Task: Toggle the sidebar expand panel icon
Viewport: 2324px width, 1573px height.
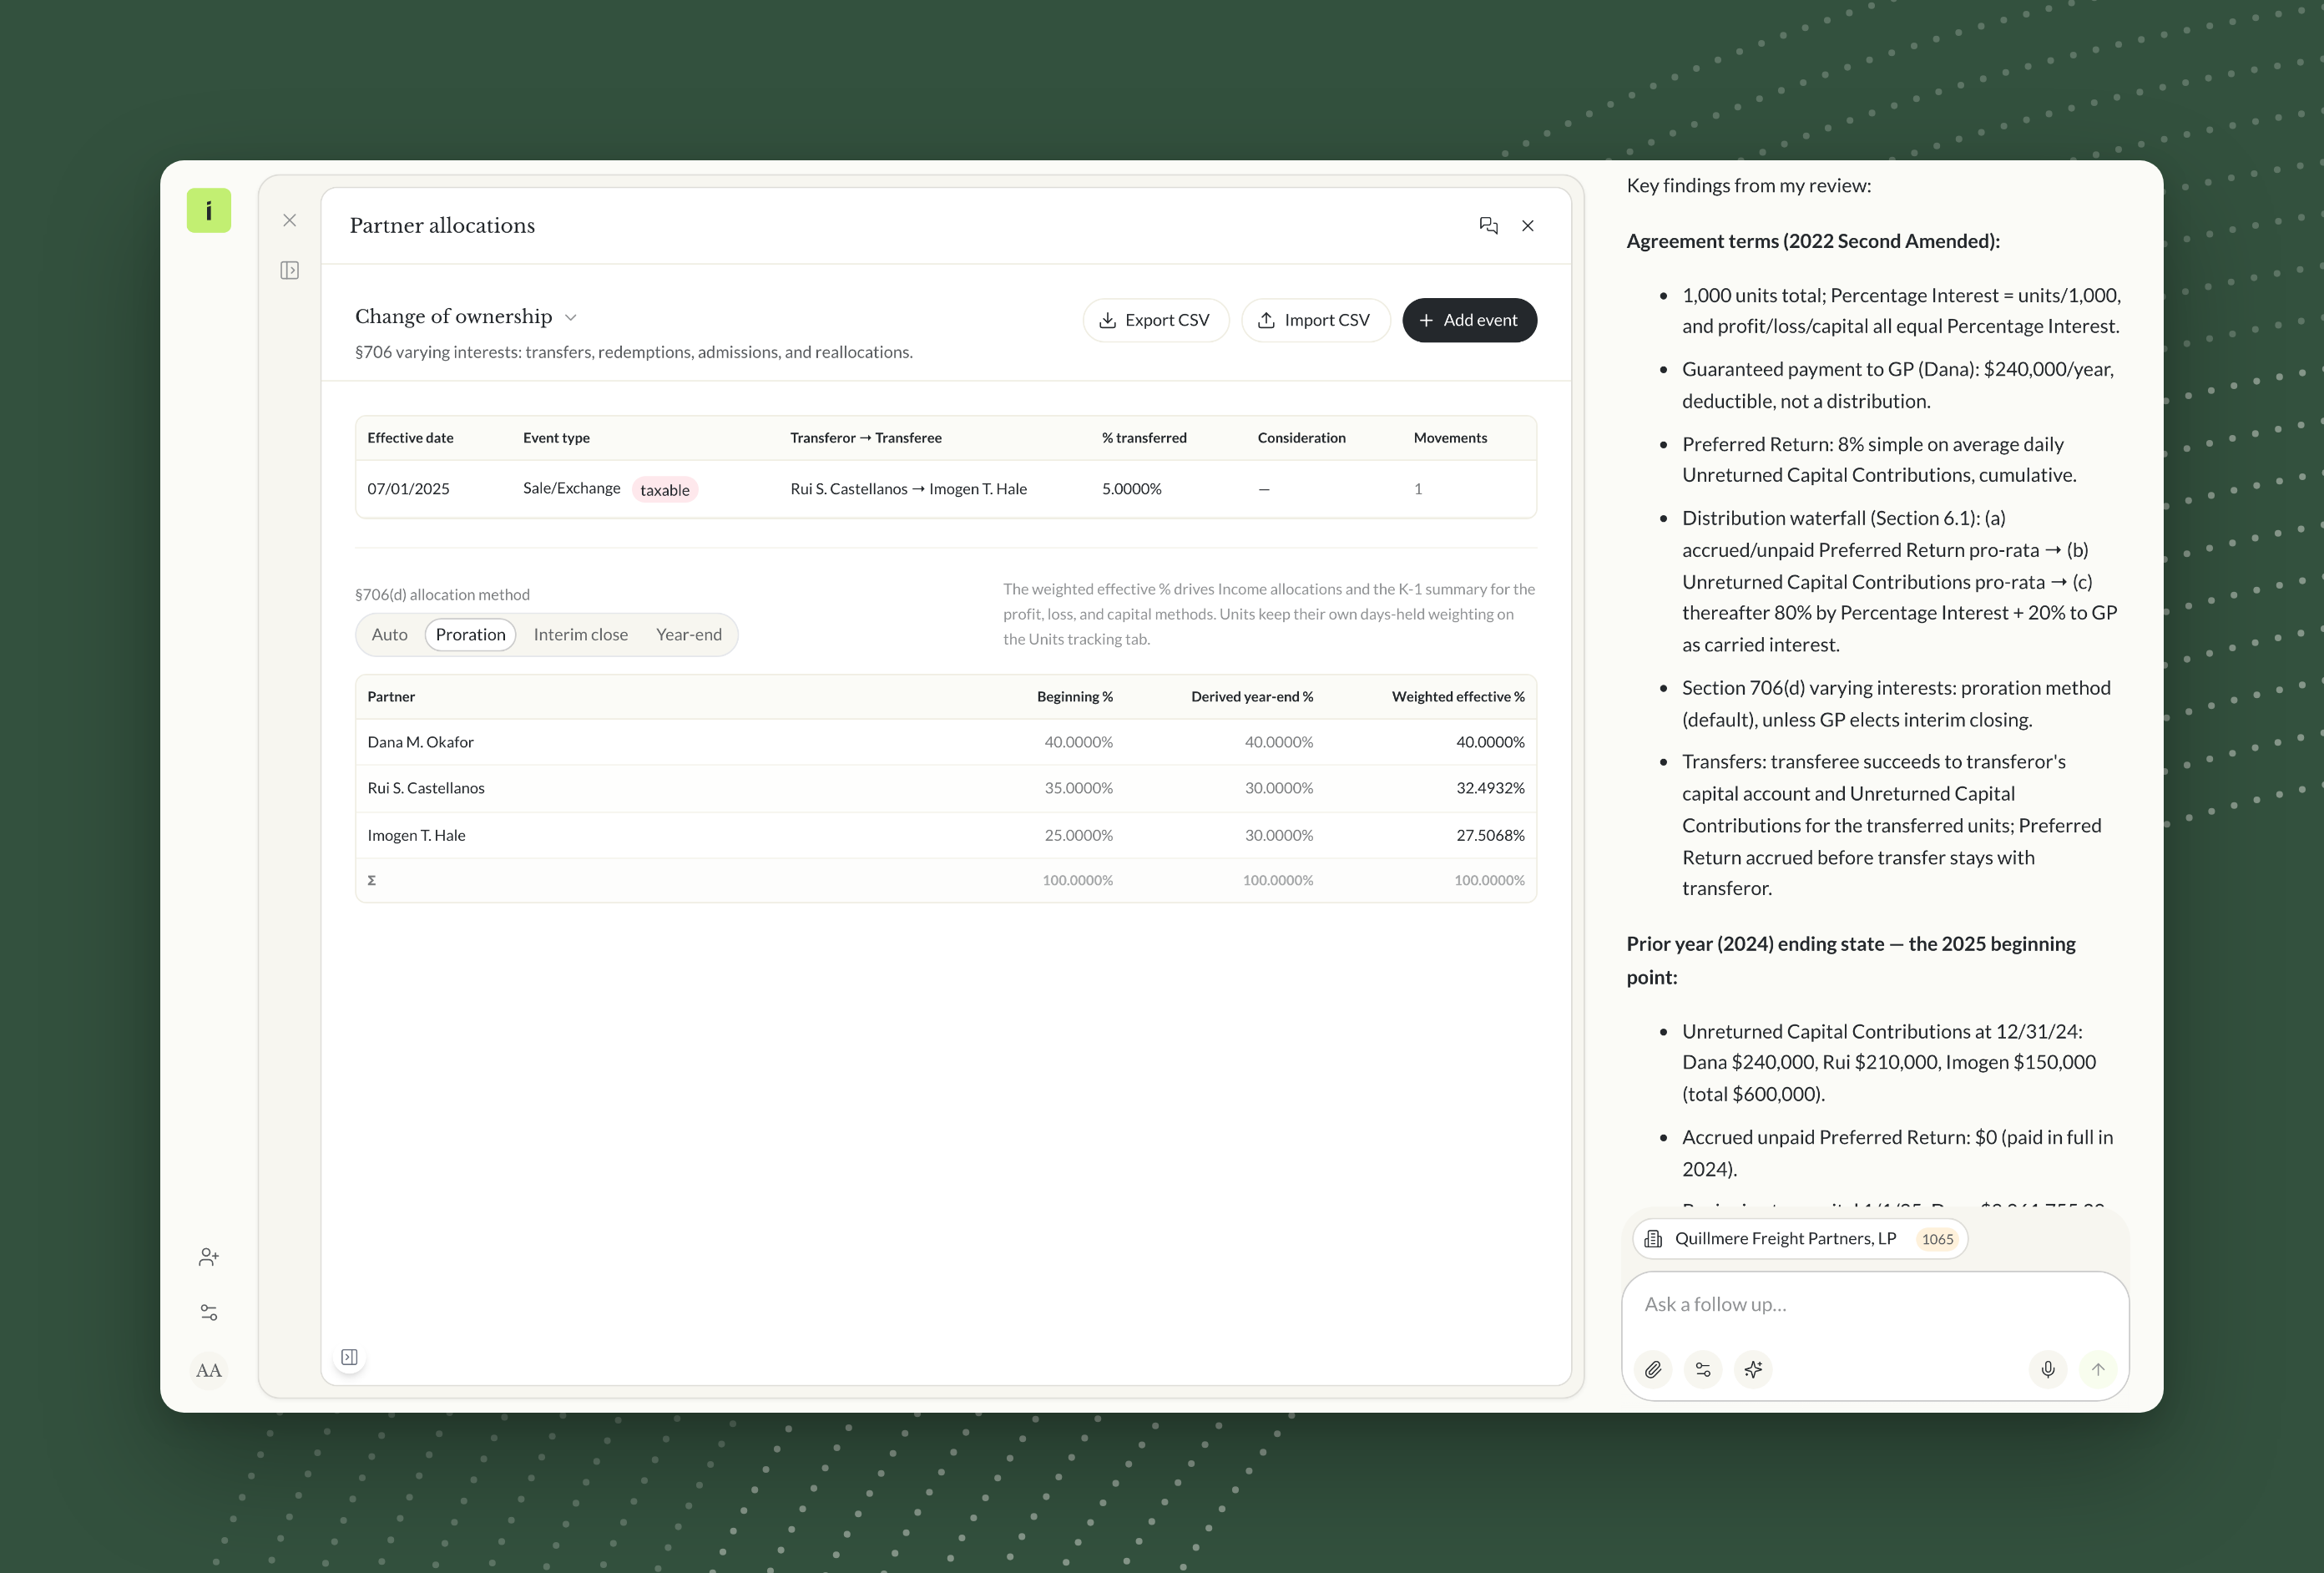Action: tap(290, 270)
